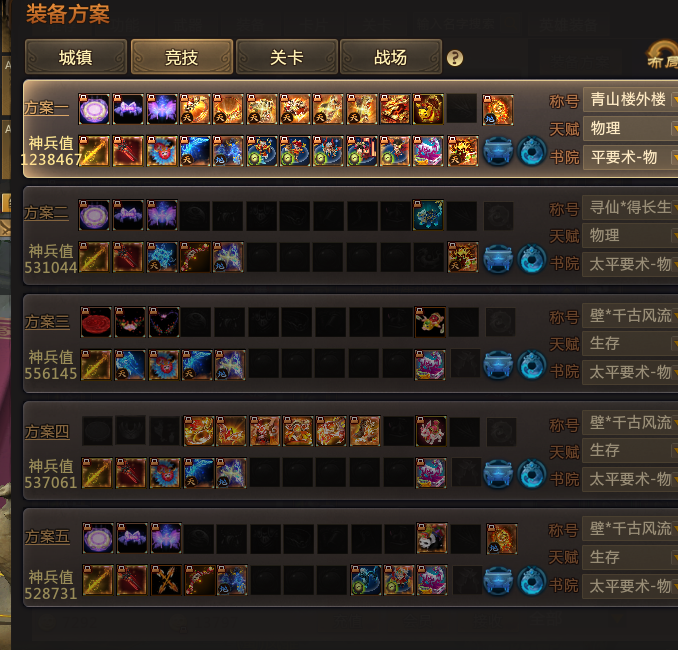This screenshot has width=678, height=650.
Task: Open the 称号 dropdown showing 青山楼外楼
Action: (x=630, y=99)
